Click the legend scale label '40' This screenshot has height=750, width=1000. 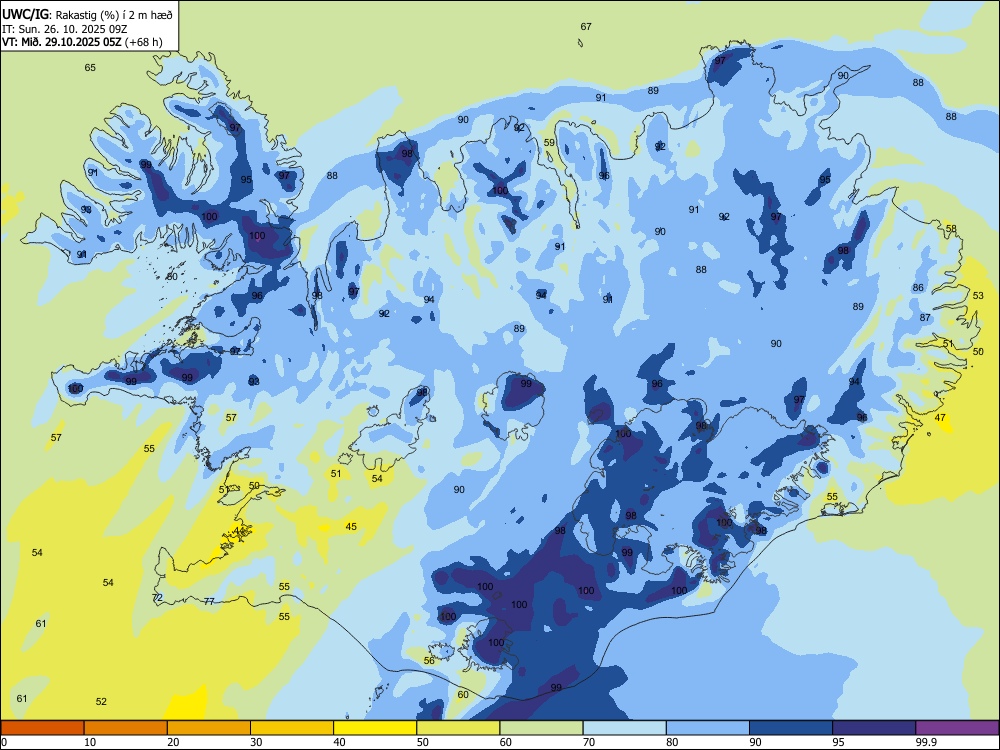pos(339,742)
